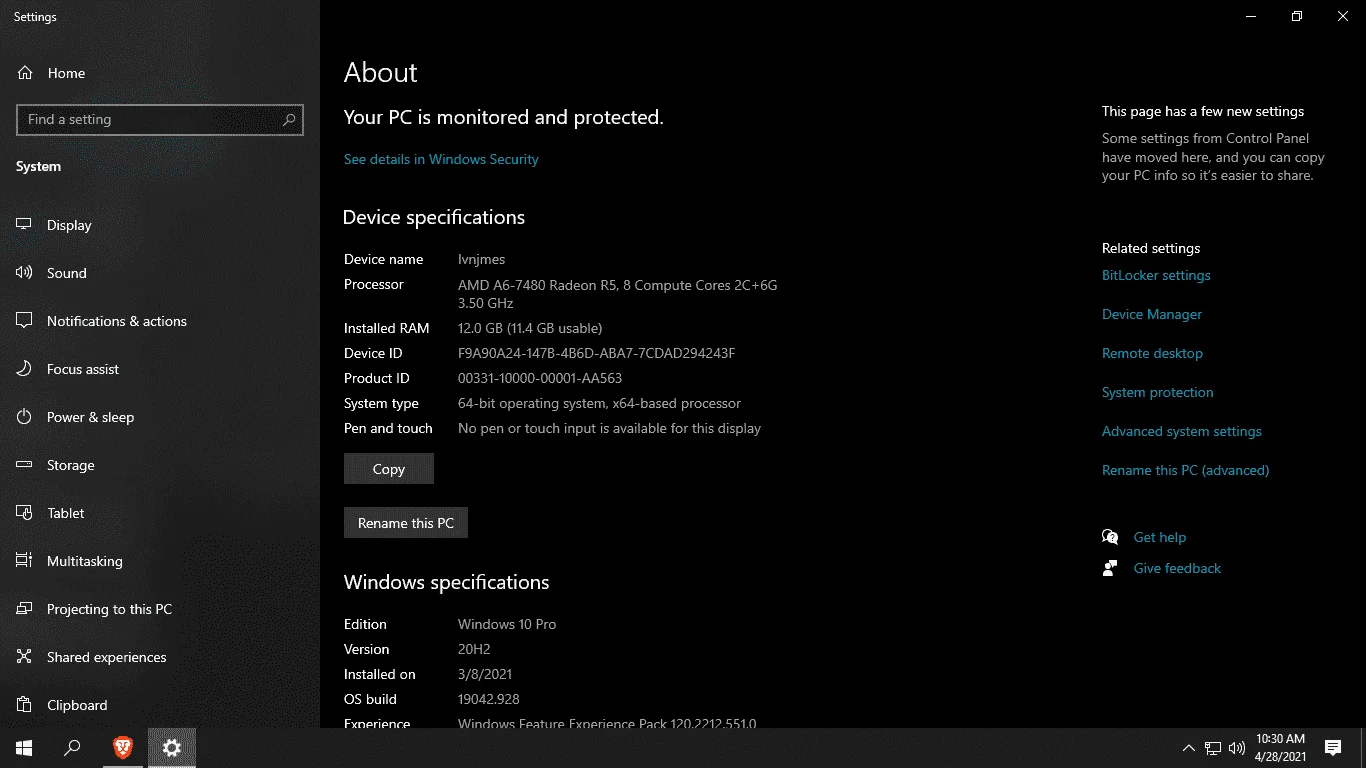The height and width of the screenshot is (768, 1366).
Task: Click the Windows 10 Pro edition text
Action: pyautogui.click(x=507, y=624)
